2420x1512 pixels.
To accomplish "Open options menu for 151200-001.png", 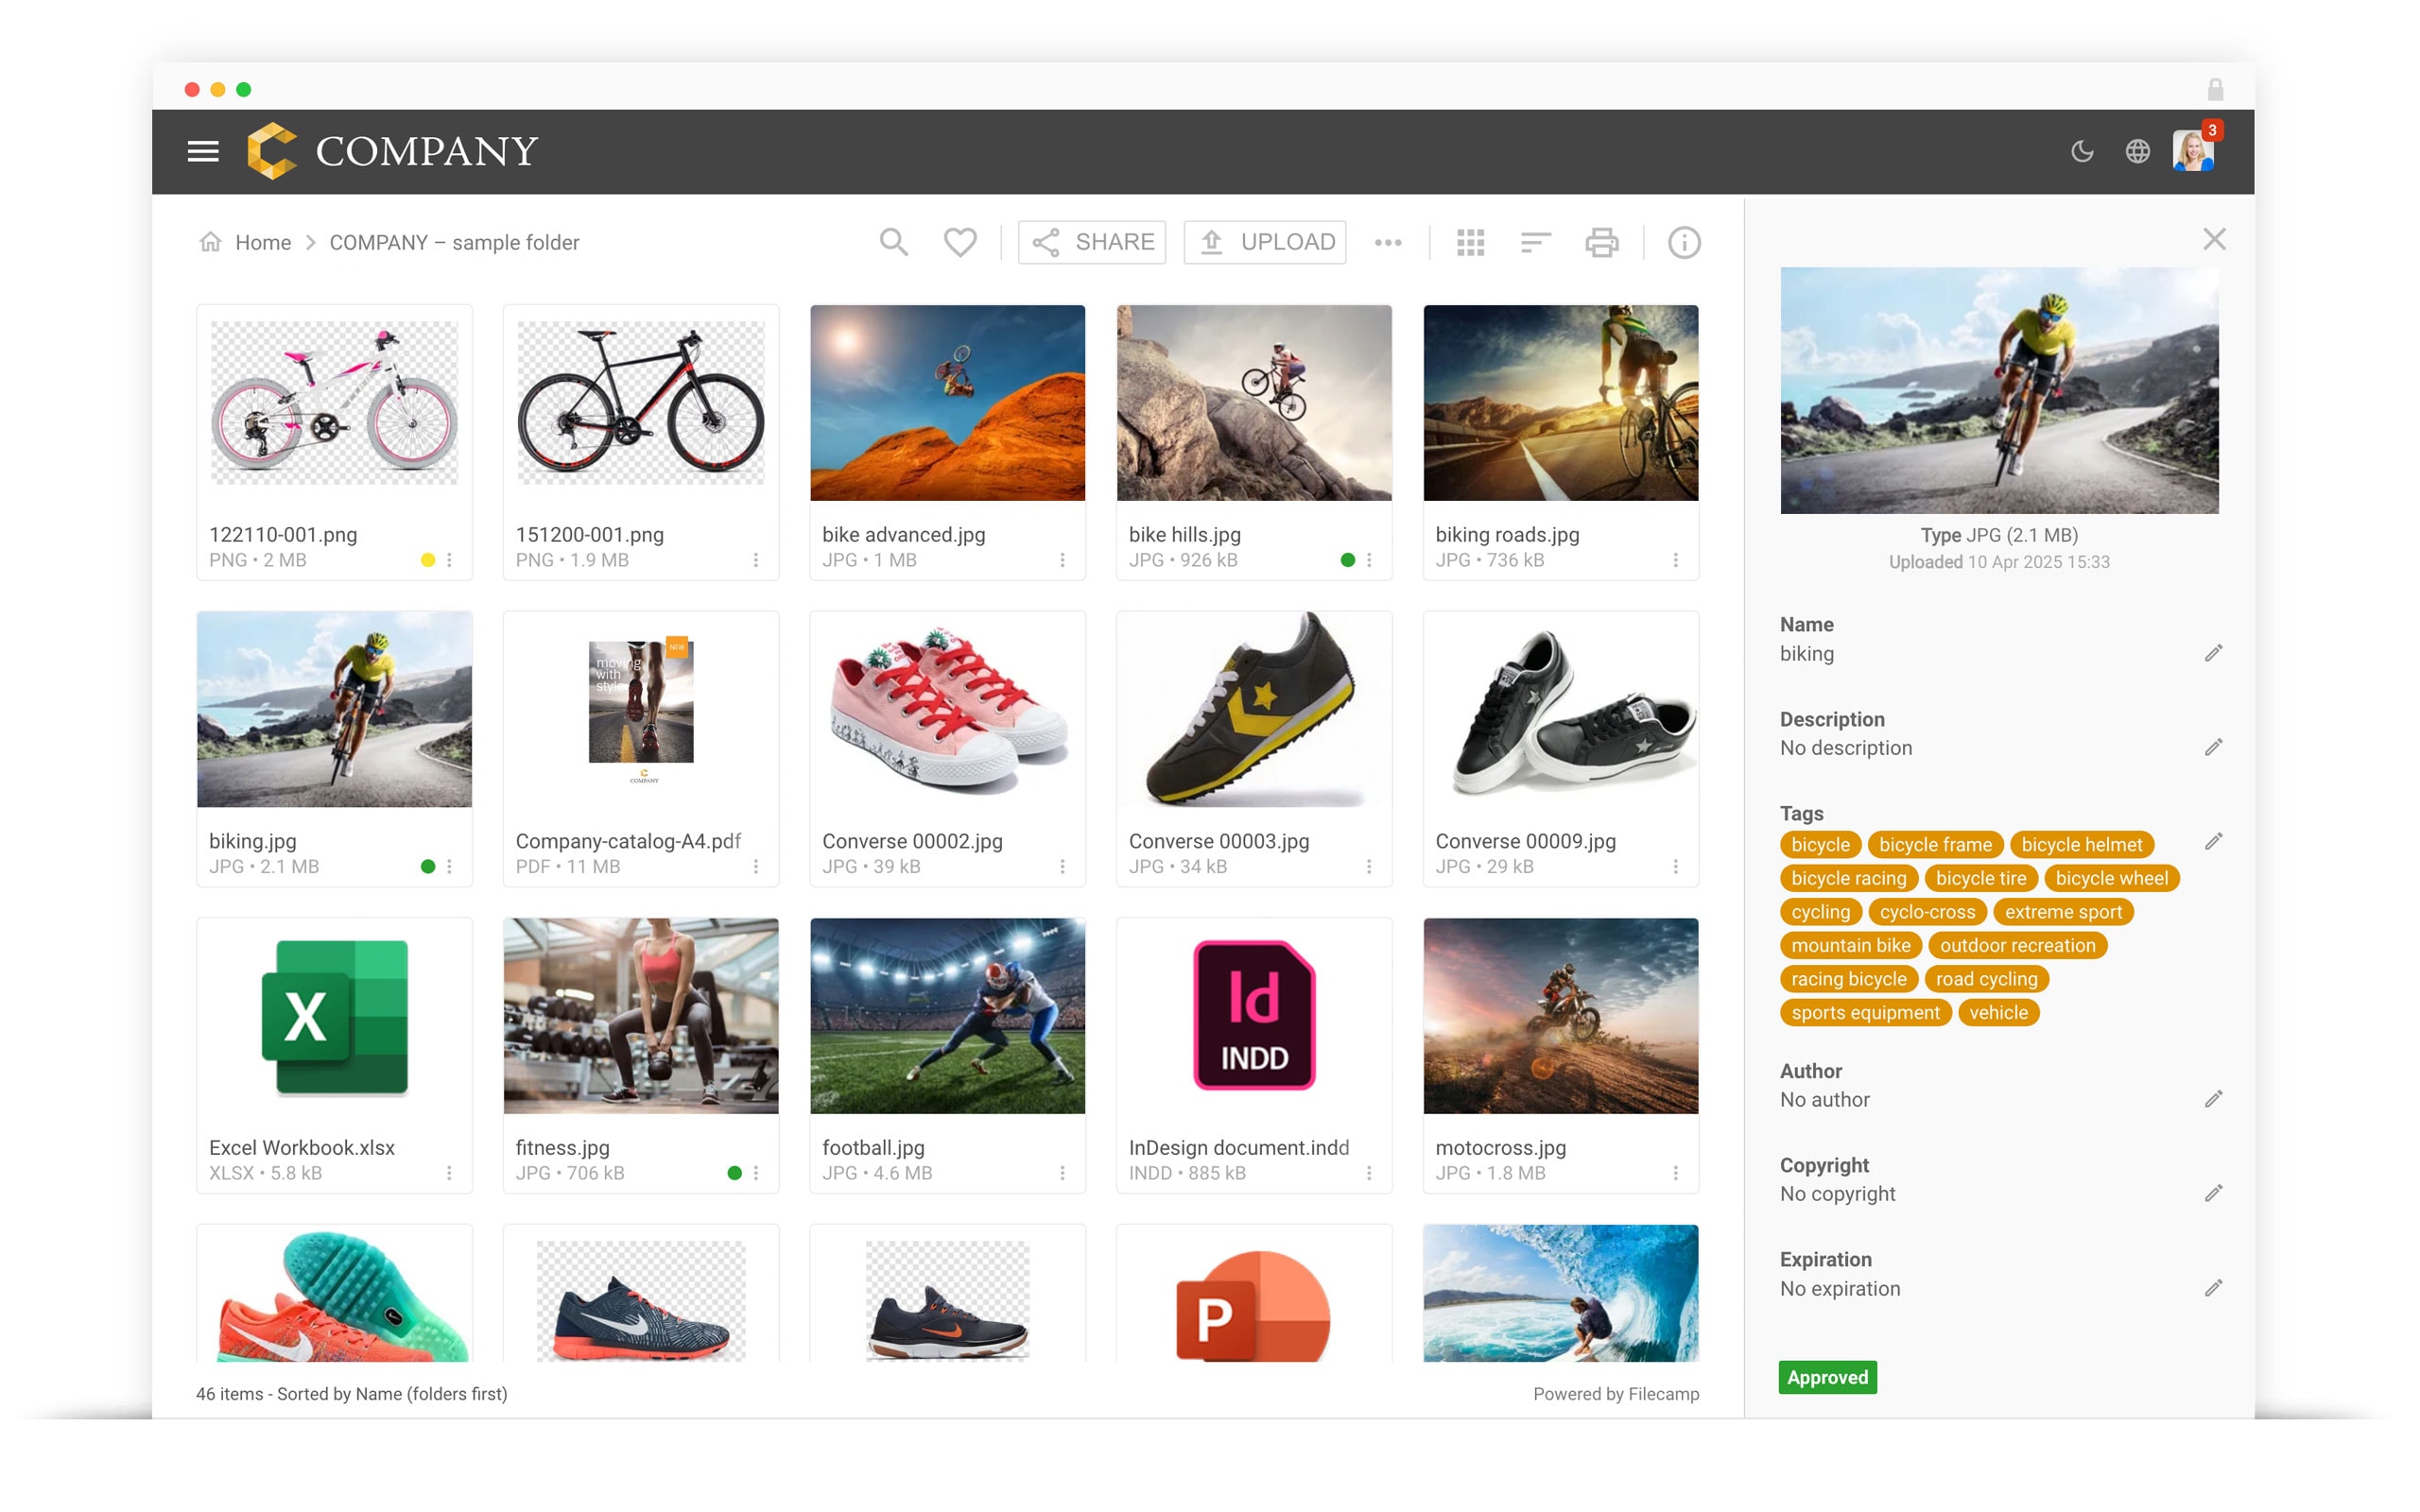I will point(756,560).
